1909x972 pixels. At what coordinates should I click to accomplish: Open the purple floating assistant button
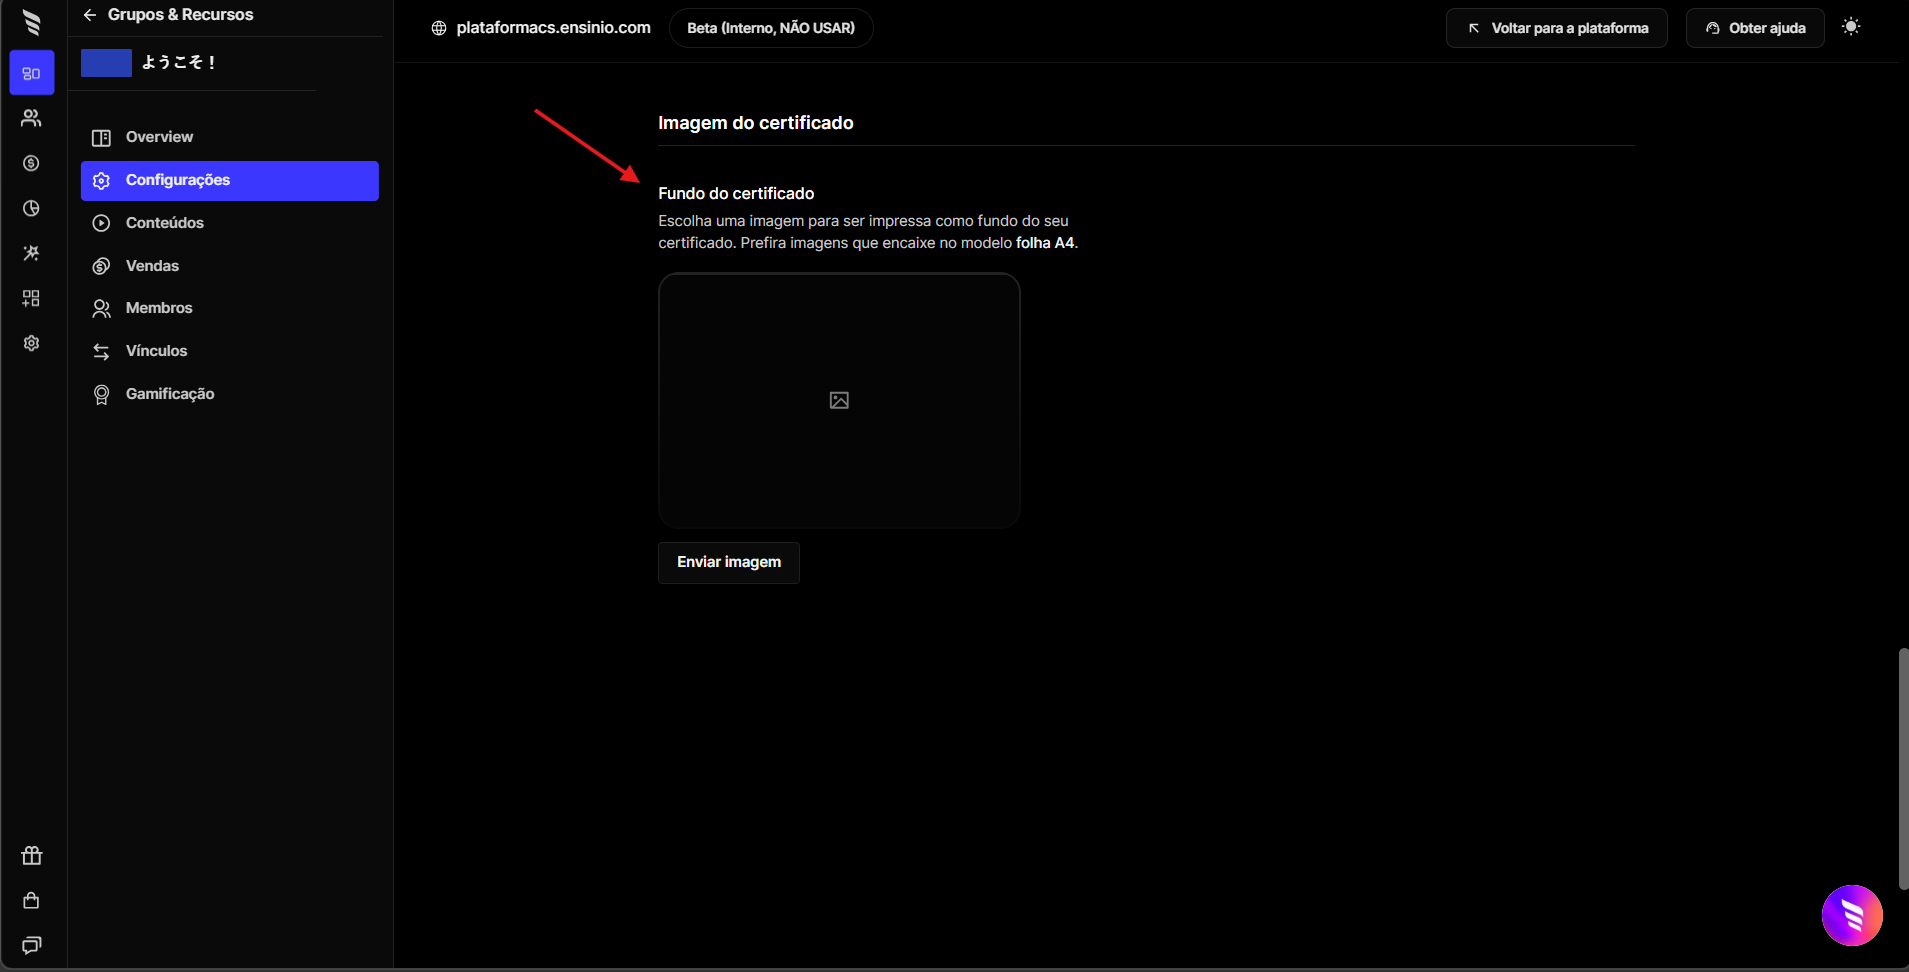coord(1852,915)
